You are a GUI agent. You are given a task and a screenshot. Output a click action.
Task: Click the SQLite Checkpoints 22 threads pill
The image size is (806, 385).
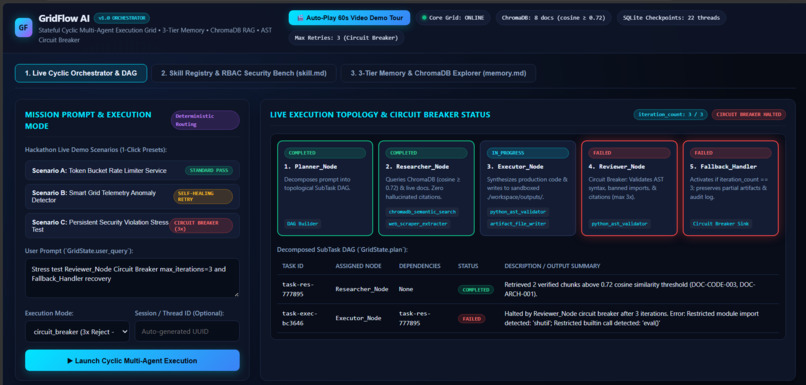pyautogui.click(x=671, y=17)
